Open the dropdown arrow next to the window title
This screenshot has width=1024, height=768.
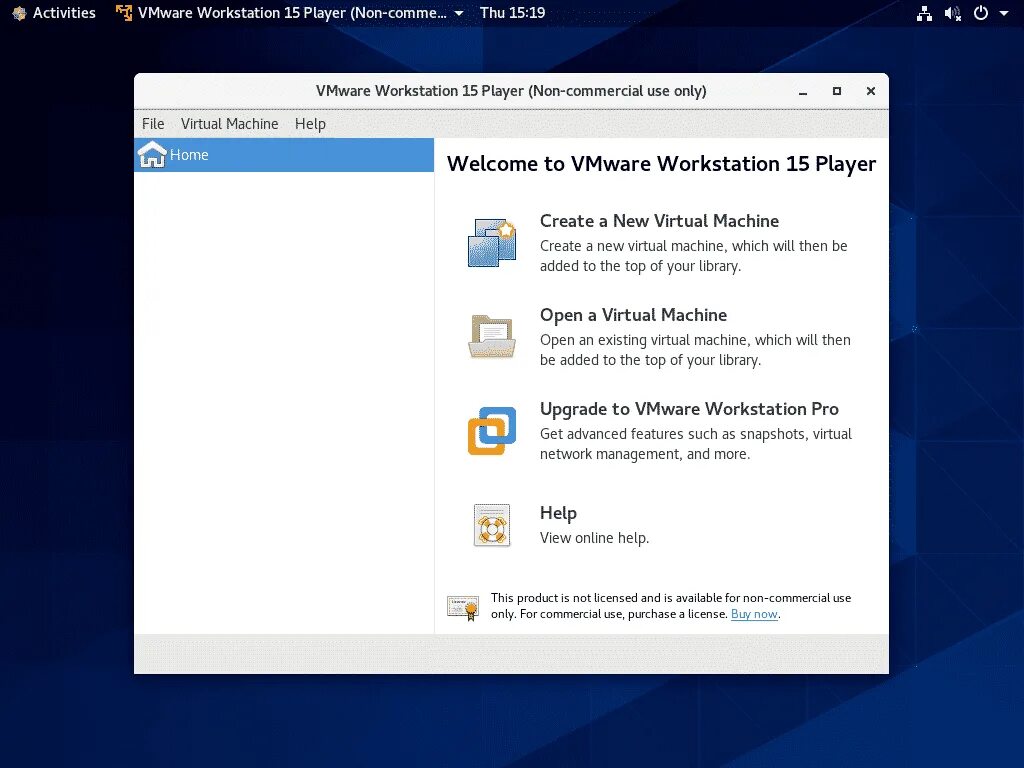pyautogui.click(x=458, y=14)
